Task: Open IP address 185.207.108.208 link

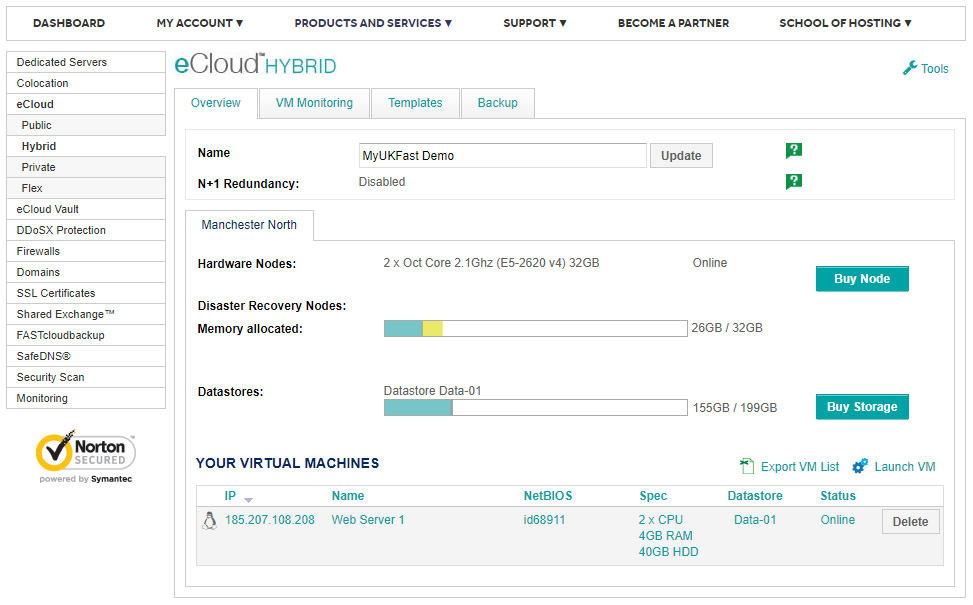Action: click(269, 520)
